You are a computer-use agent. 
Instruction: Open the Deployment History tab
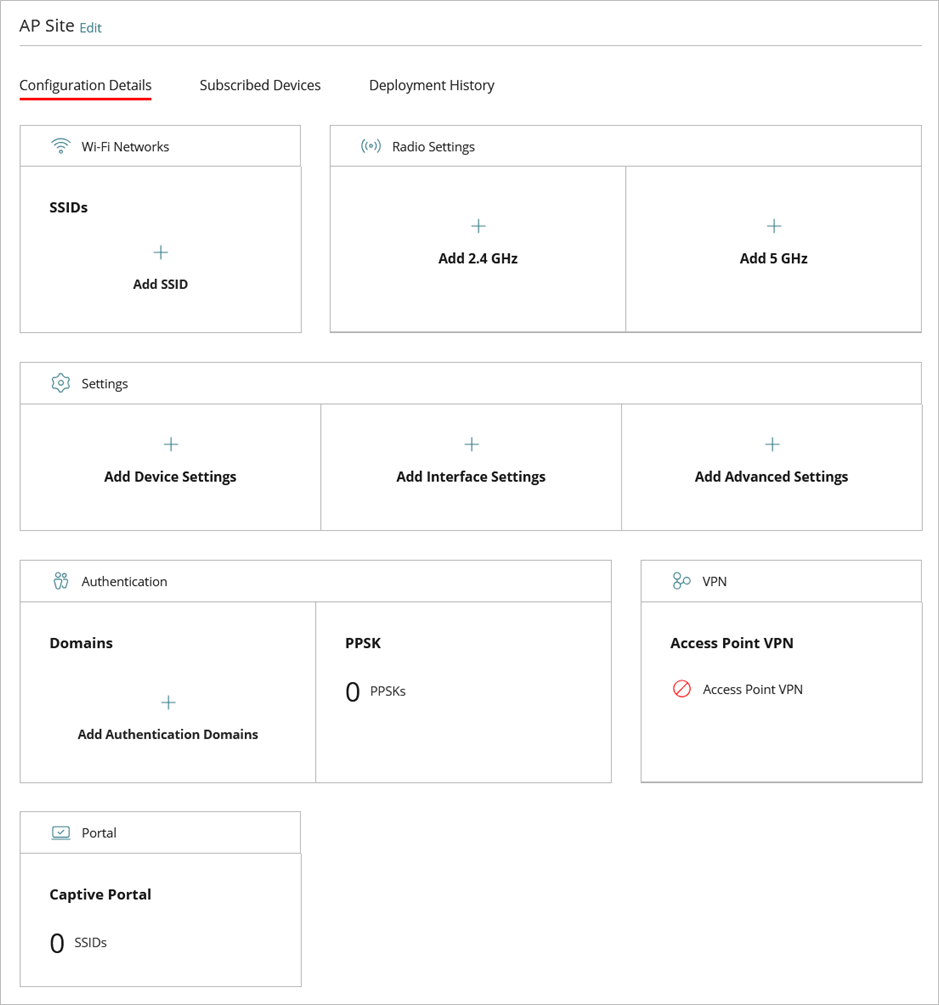431,85
